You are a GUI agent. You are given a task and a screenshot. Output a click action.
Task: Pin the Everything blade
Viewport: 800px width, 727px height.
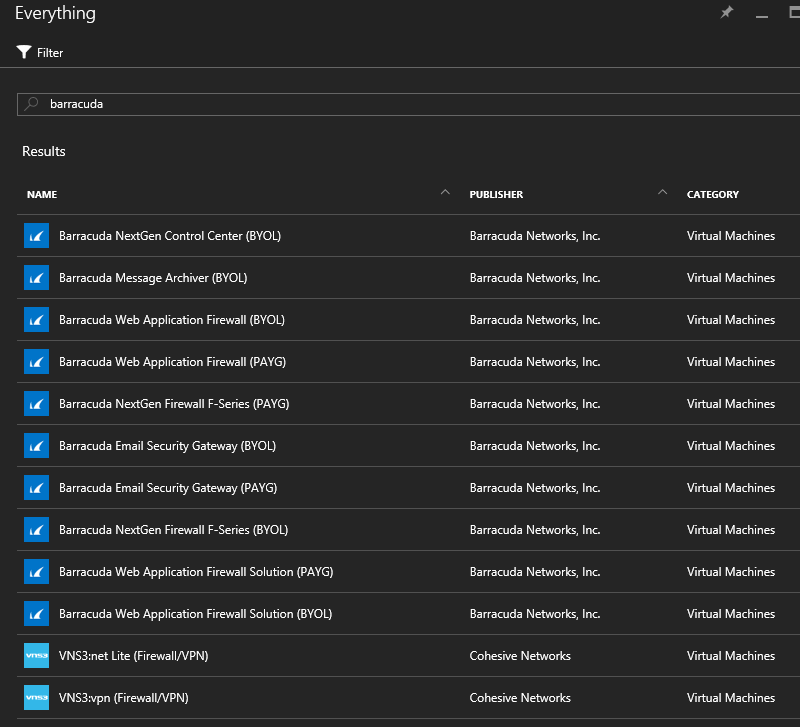pyautogui.click(x=726, y=13)
